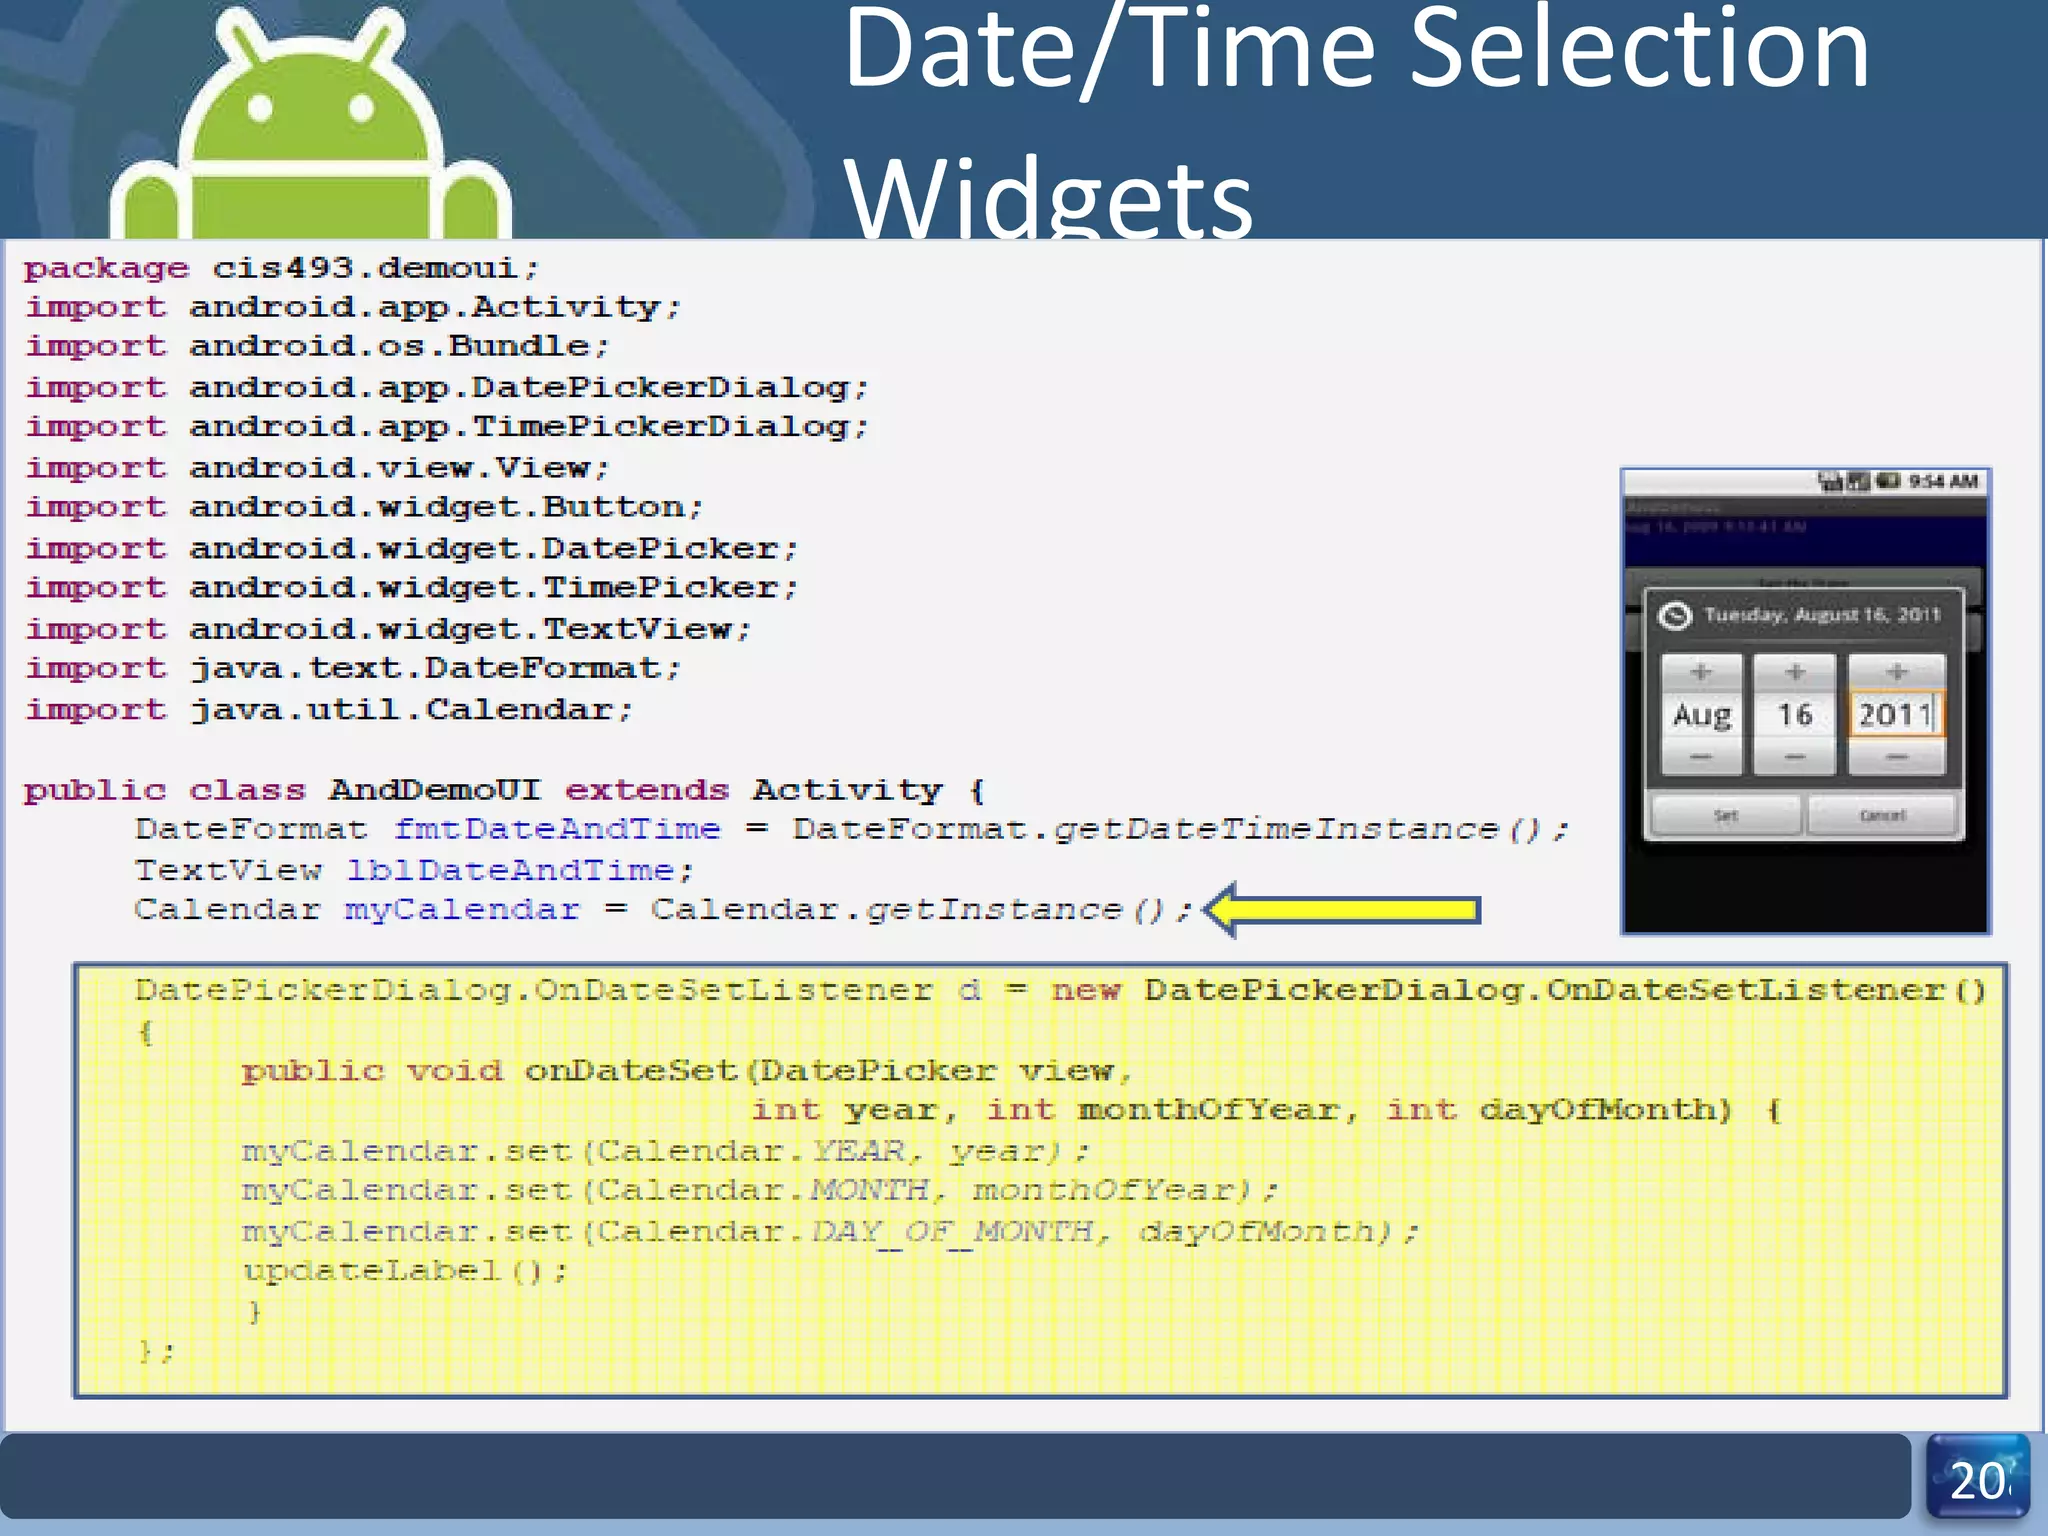Click the line import android.widget.TextView;
The height and width of the screenshot is (1536, 2048).
[x=388, y=629]
